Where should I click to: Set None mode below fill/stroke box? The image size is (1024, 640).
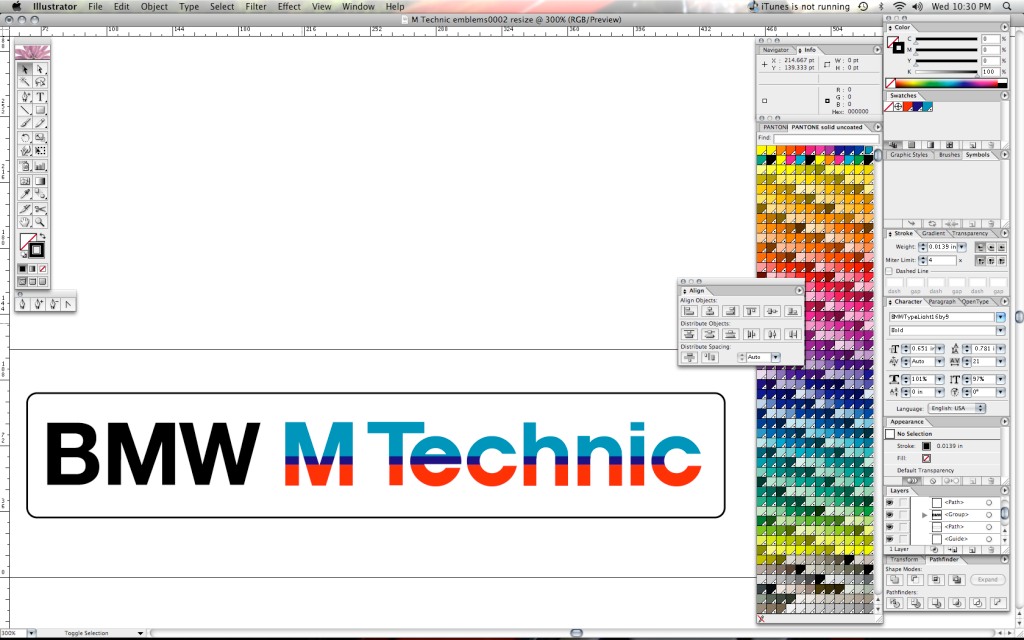pos(42,269)
